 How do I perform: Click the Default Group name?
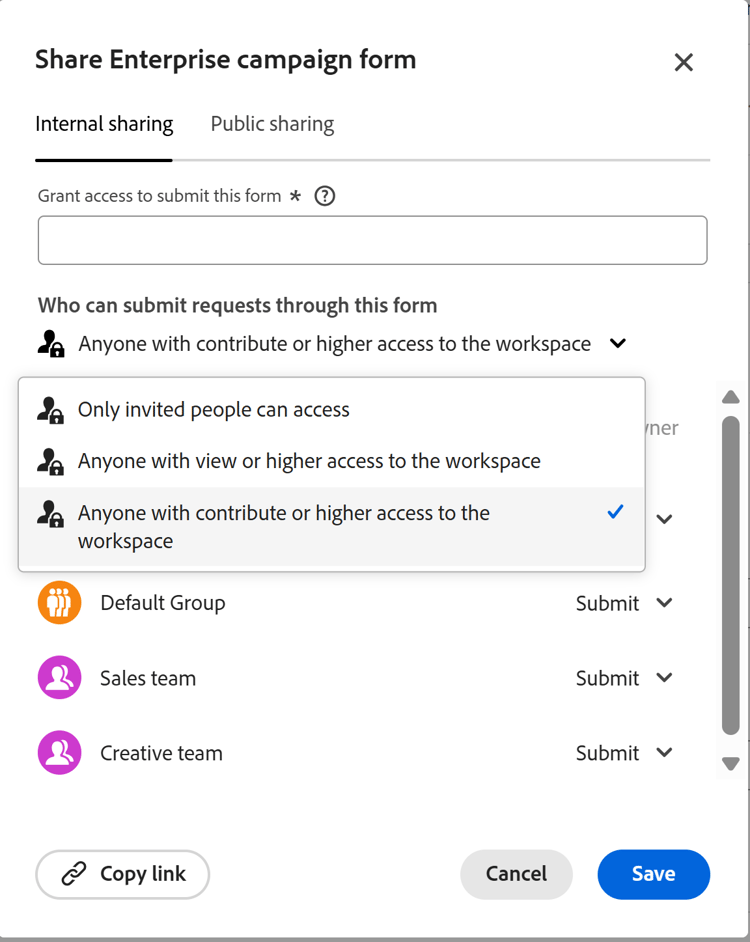pos(163,603)
